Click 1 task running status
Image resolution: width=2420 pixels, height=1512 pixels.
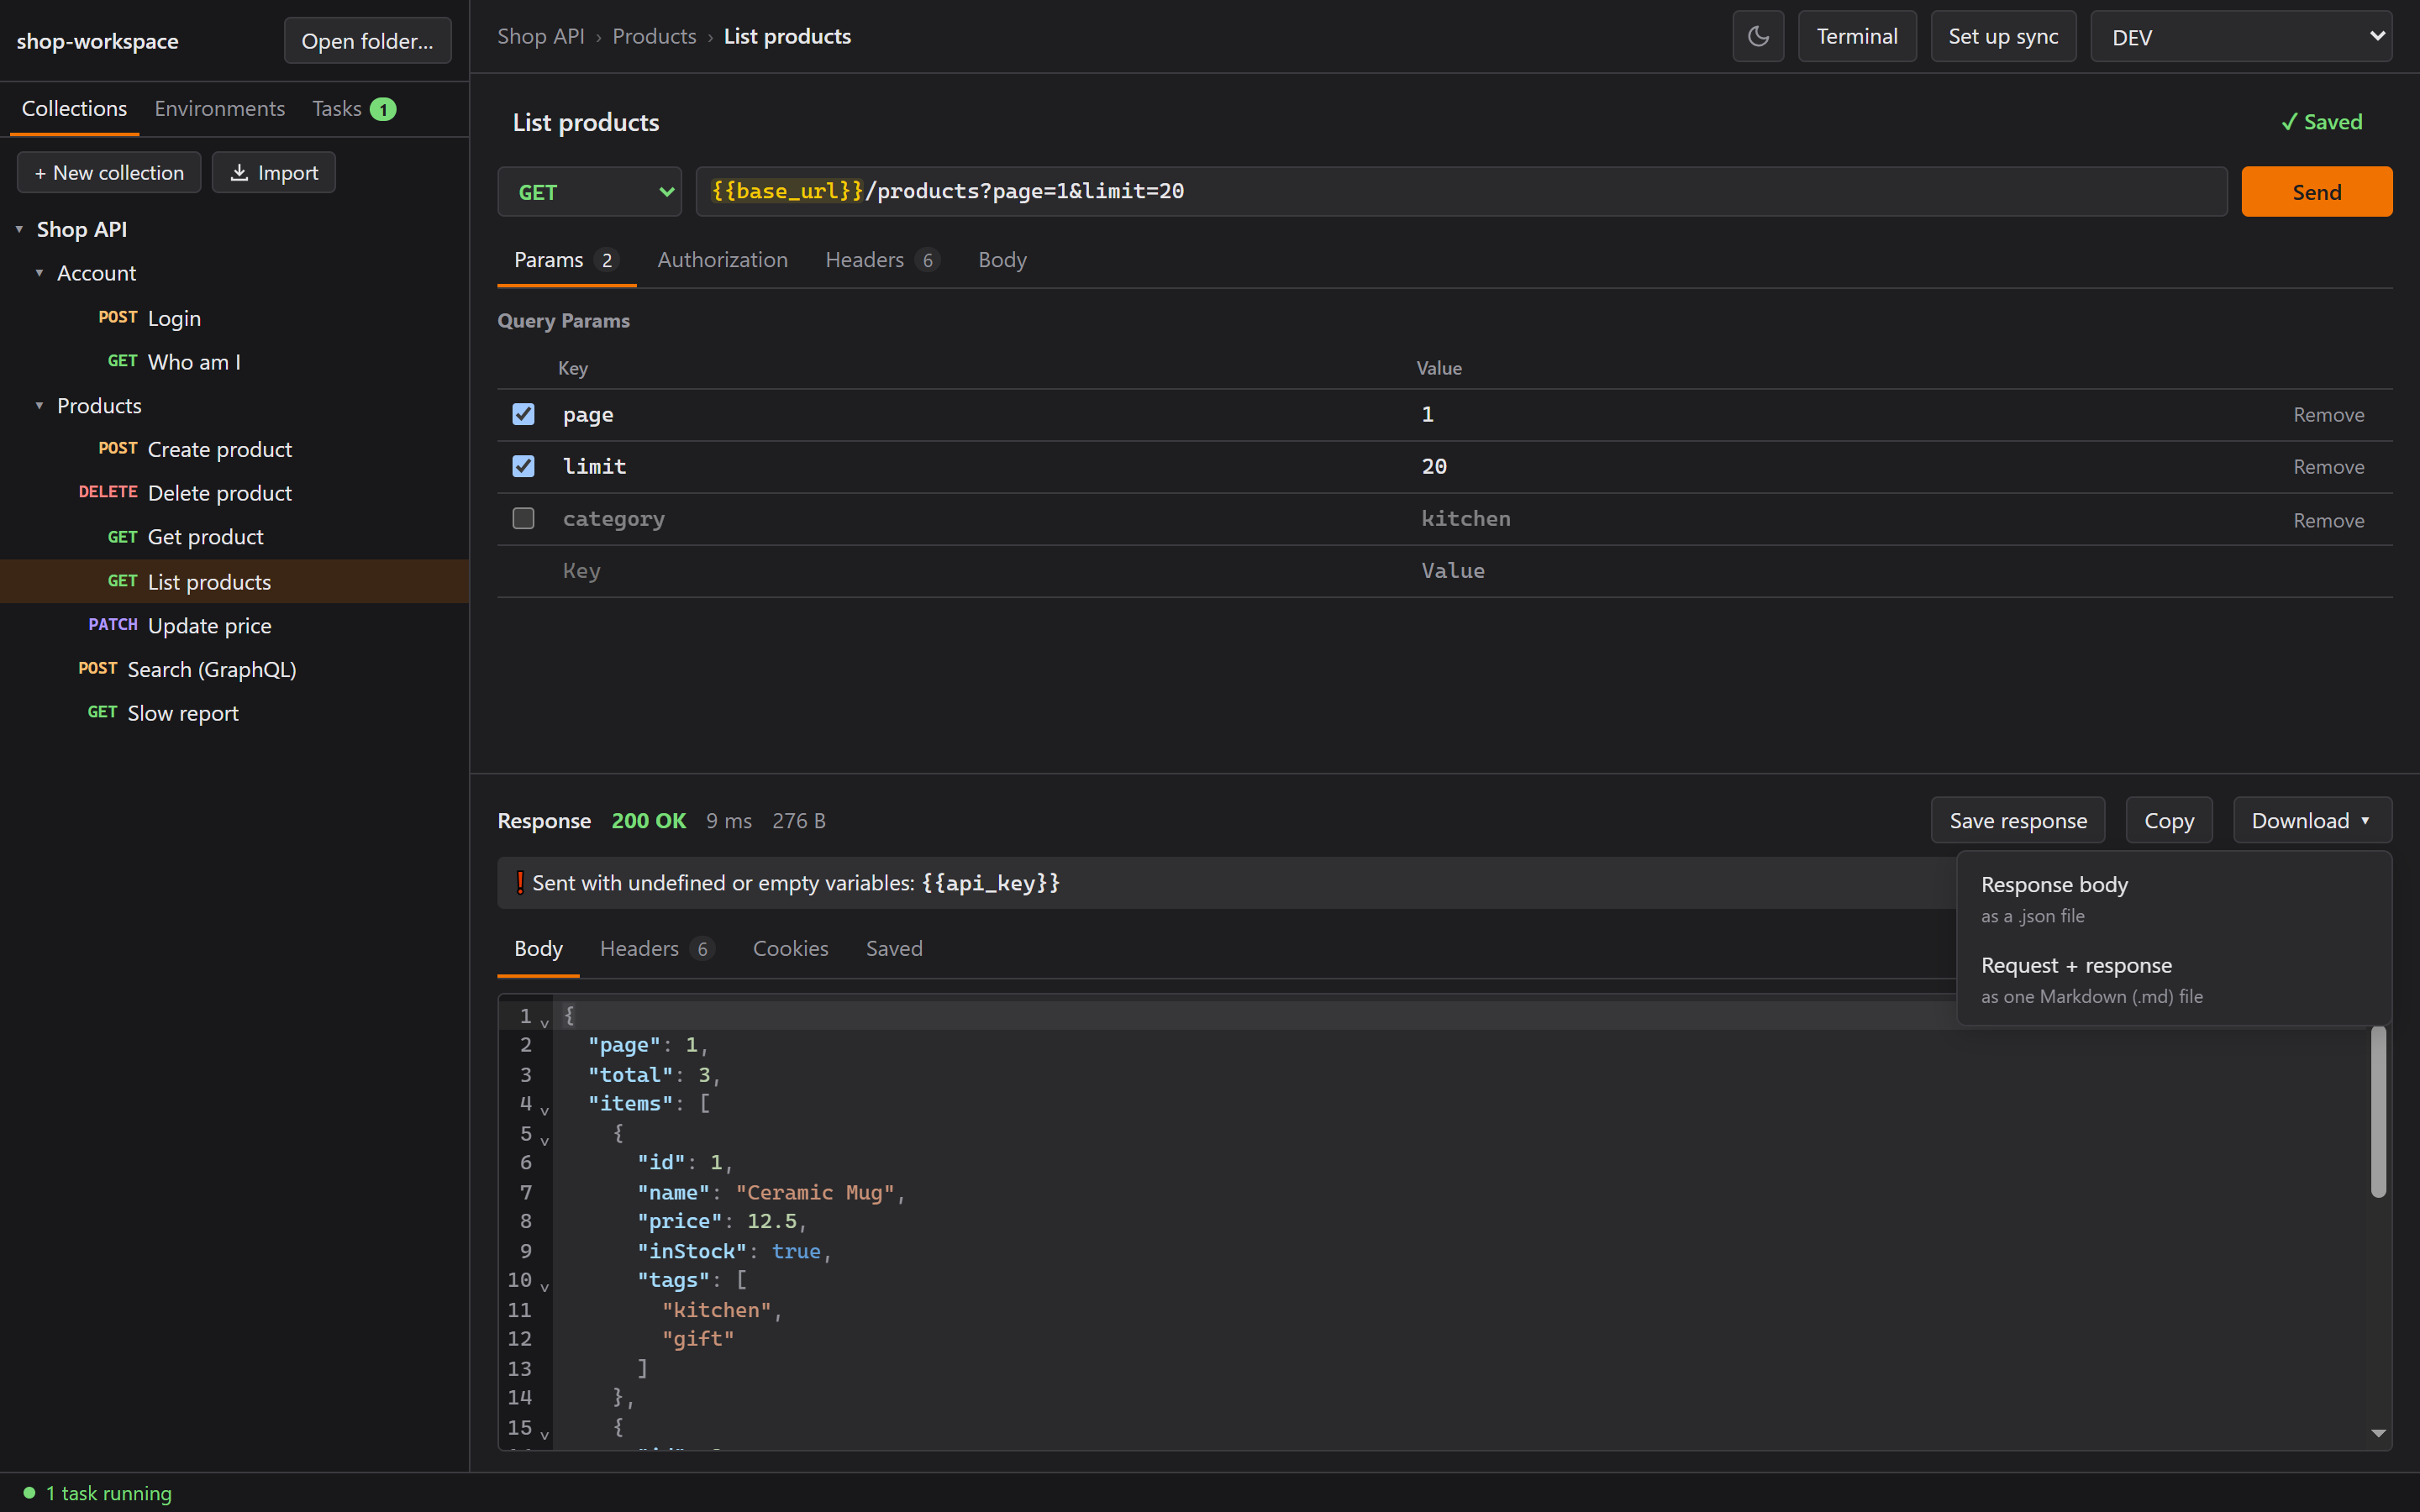(x=98, y=1492)
